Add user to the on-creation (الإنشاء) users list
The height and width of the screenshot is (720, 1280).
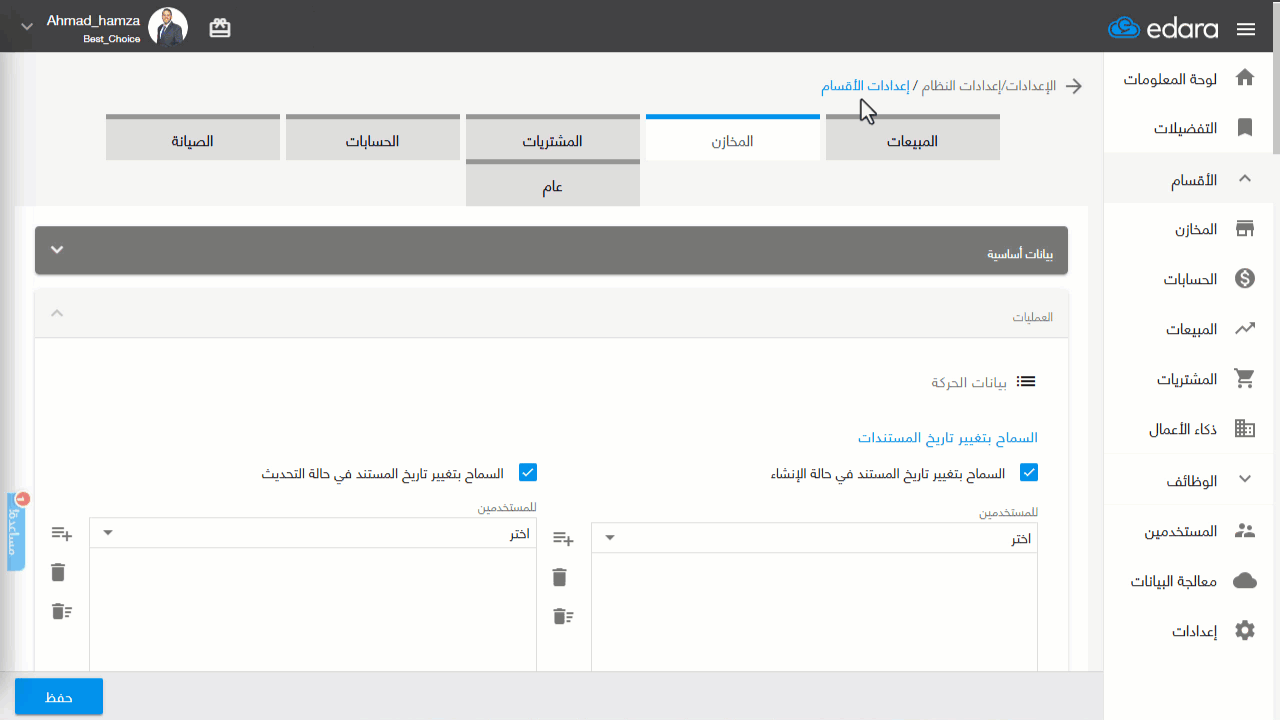563,539
